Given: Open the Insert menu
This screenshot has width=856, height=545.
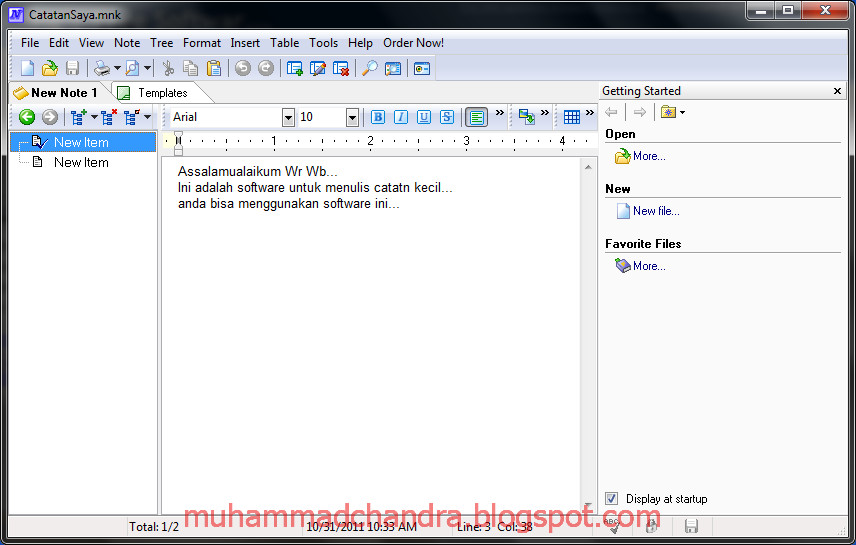Looking at the screenshot, I should pos(245,43).
